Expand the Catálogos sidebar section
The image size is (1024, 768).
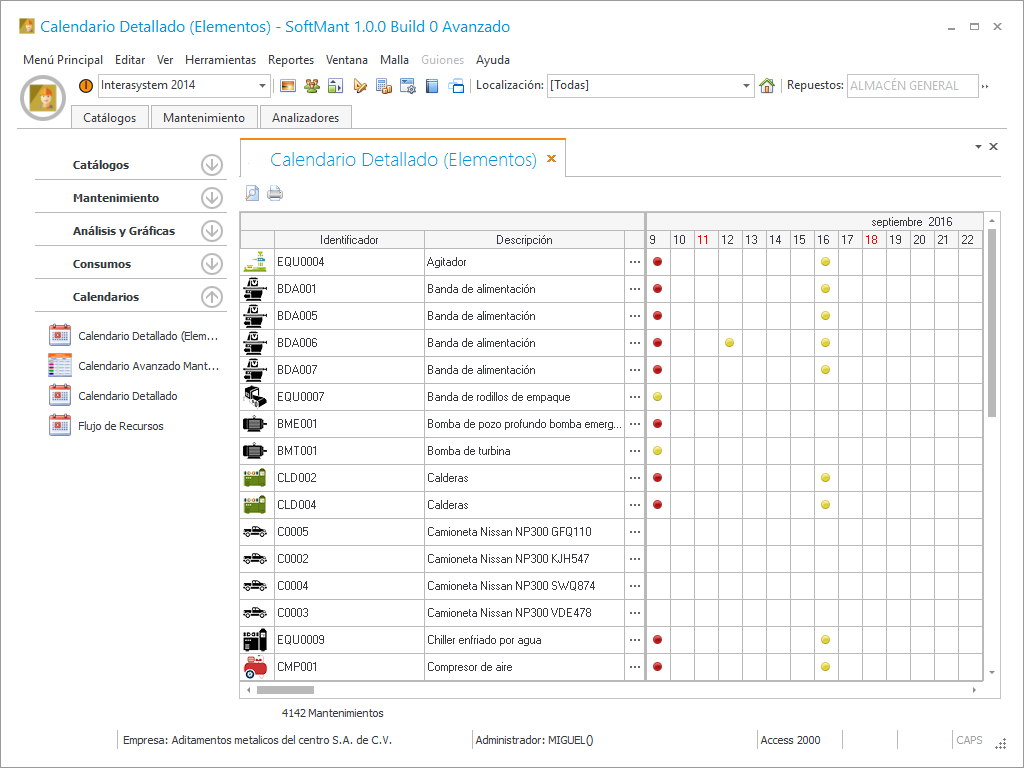211,165
